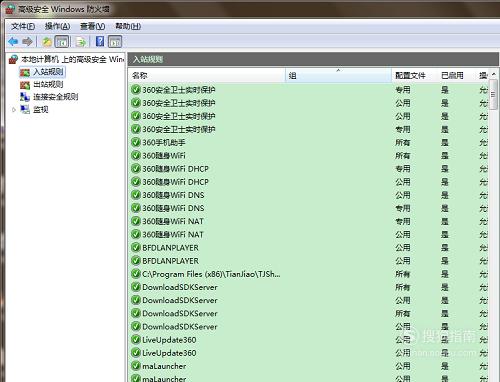Expand the 监视 tree node arrow
500x382 pixels.
[14, 110]
